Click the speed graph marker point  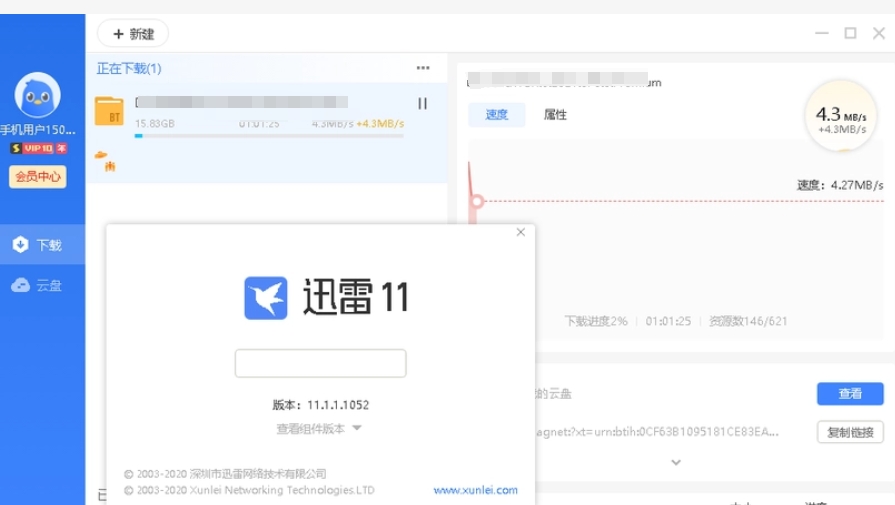pos(477,201)
